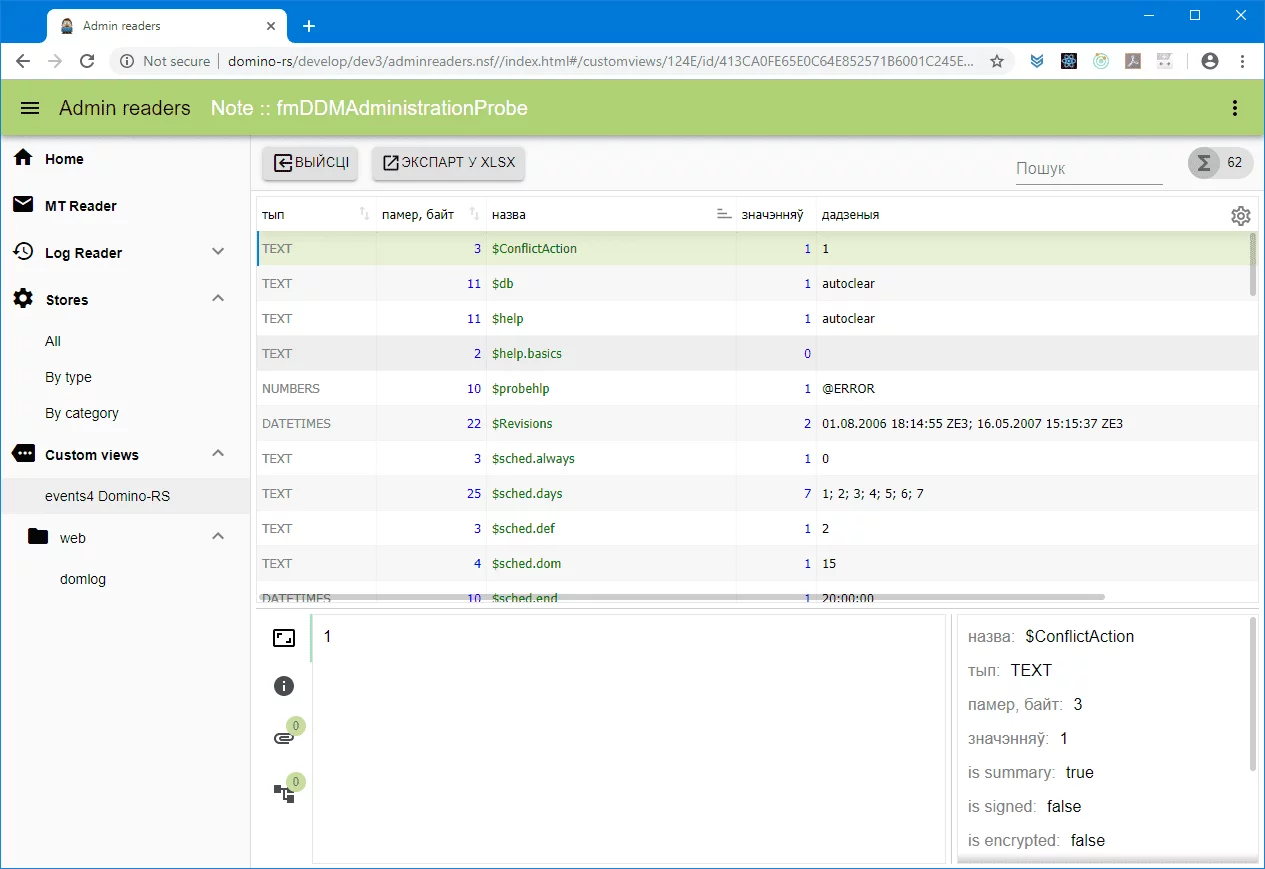Click the ВЫЙСЦІ exit button
The height and width of the screenshot is (869, 1265).
click(310, 163)
